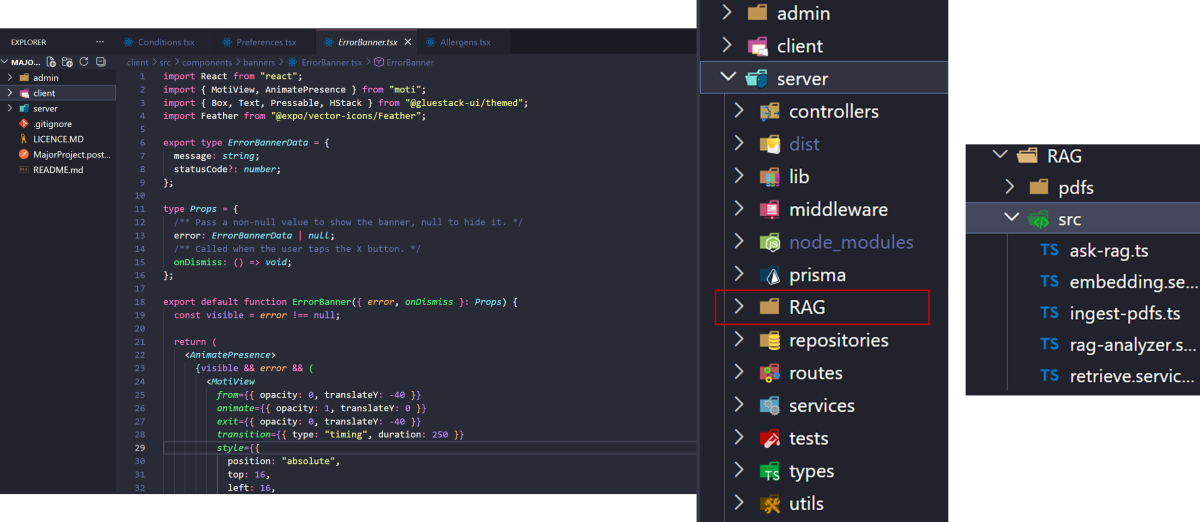This screenshot has width=1200, height=522.
Task: Click the node_modules folder icon
Action: coord(770,242)
